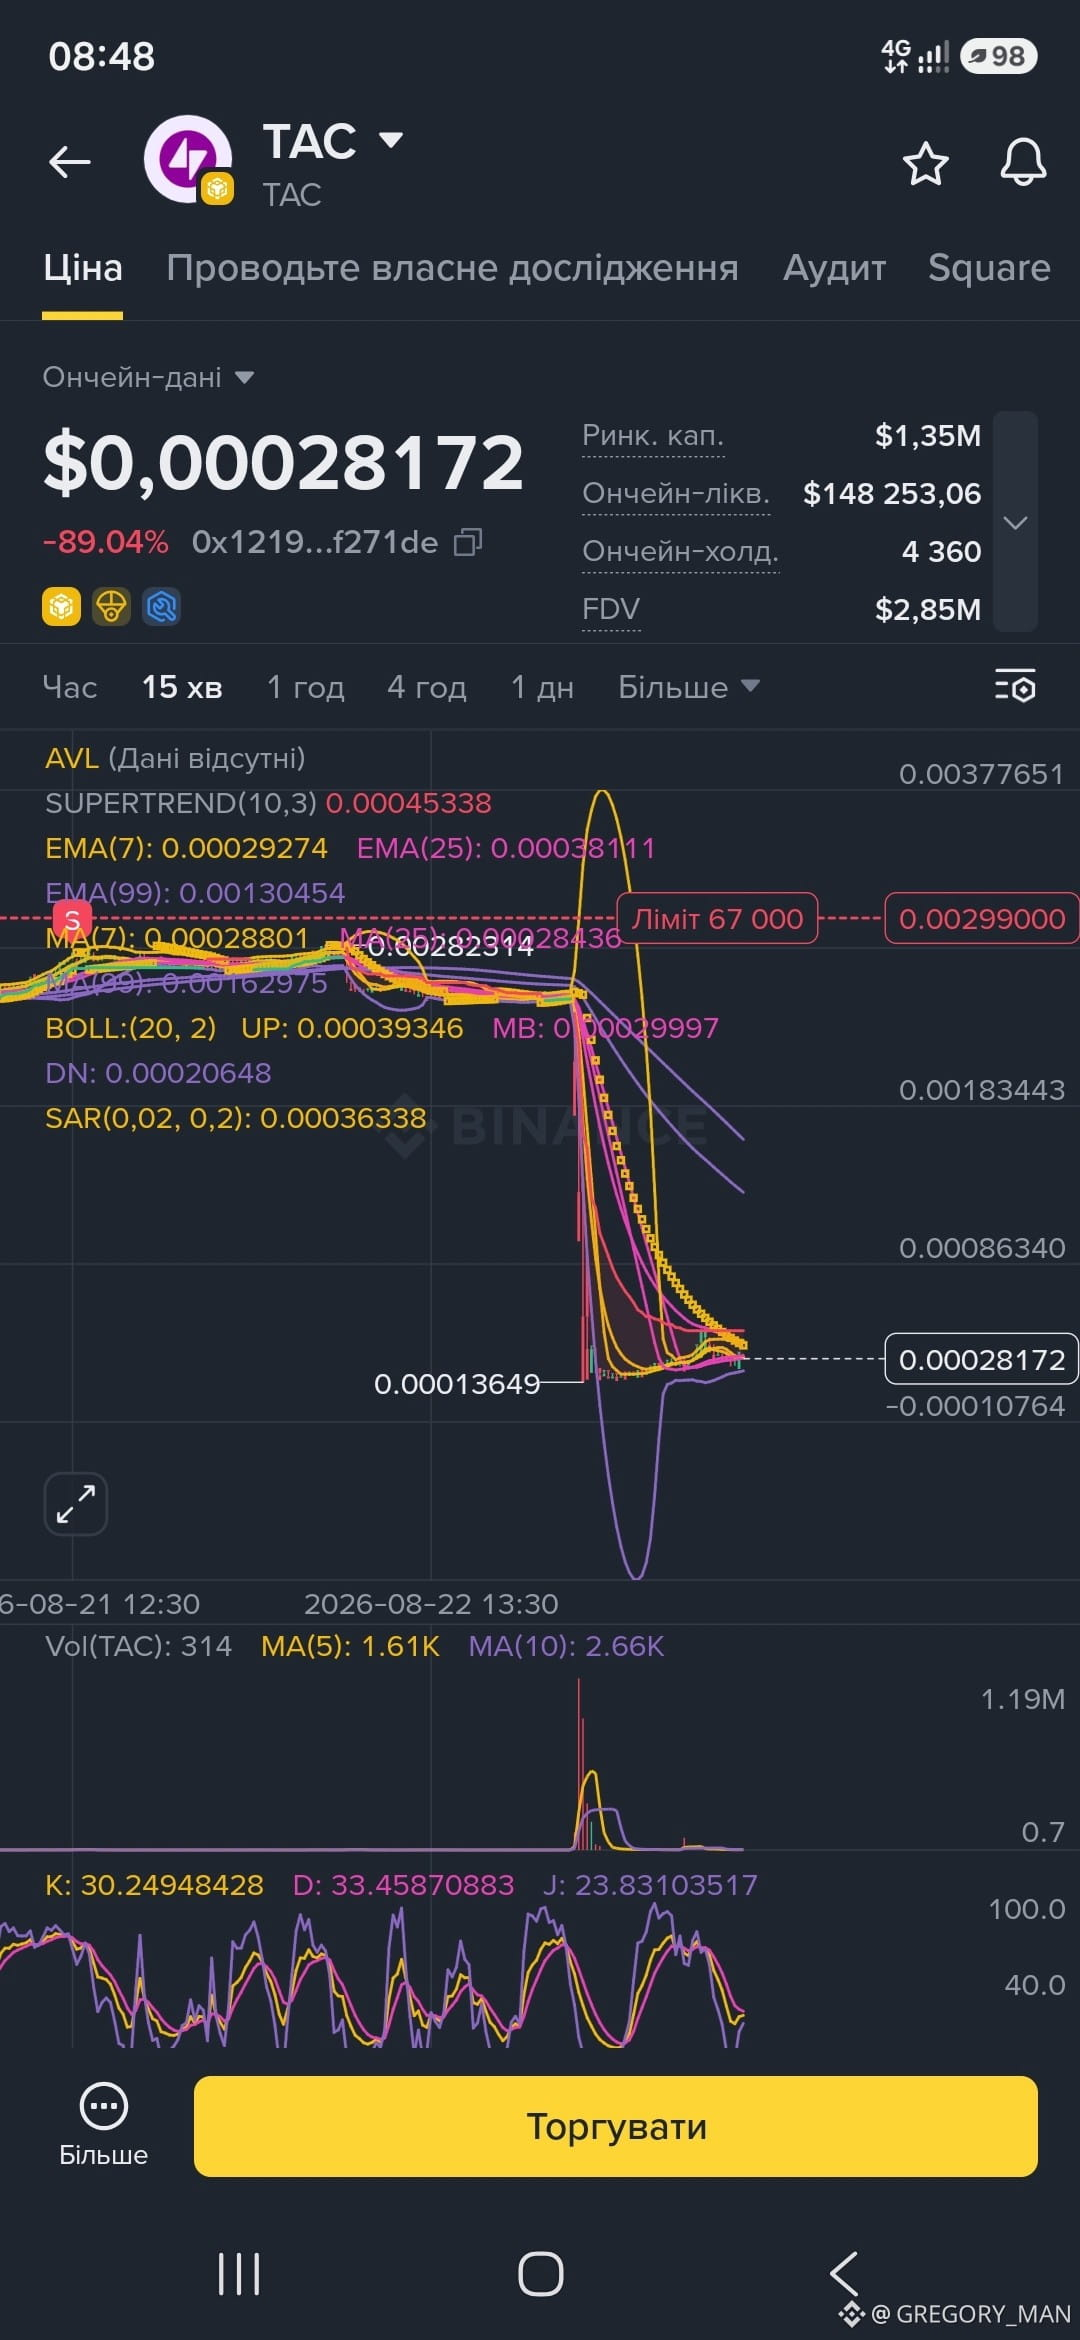Expand chart to fullscreen
1080x2340 pixels.
75,1504
